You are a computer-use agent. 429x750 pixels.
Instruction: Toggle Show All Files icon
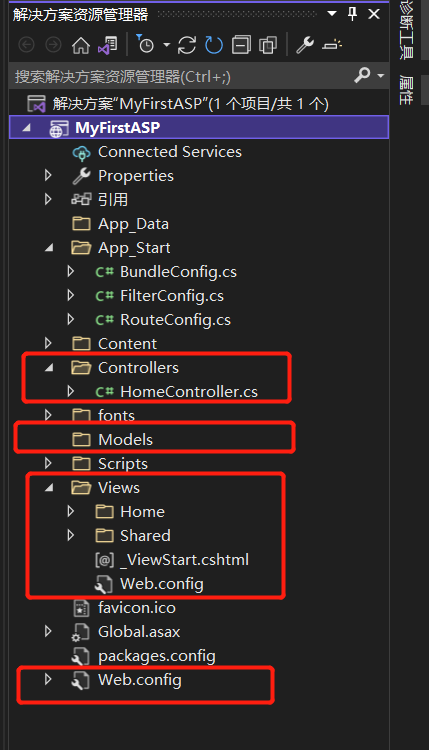coord(268,45)
